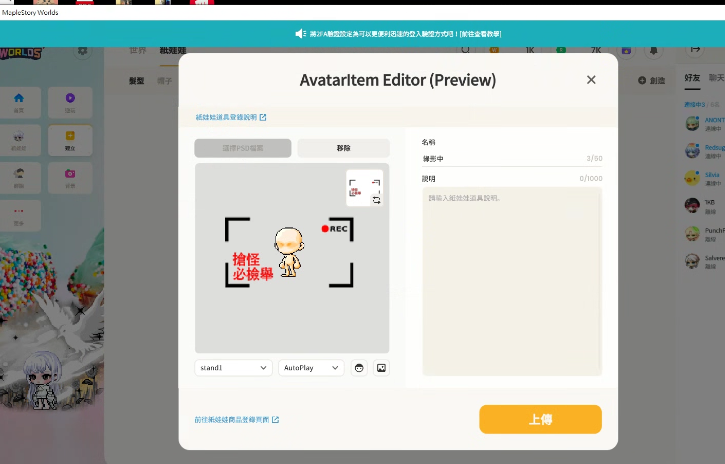Click the description text area
This screenshot has width=725, height=464.
click(x=512, y=281)
